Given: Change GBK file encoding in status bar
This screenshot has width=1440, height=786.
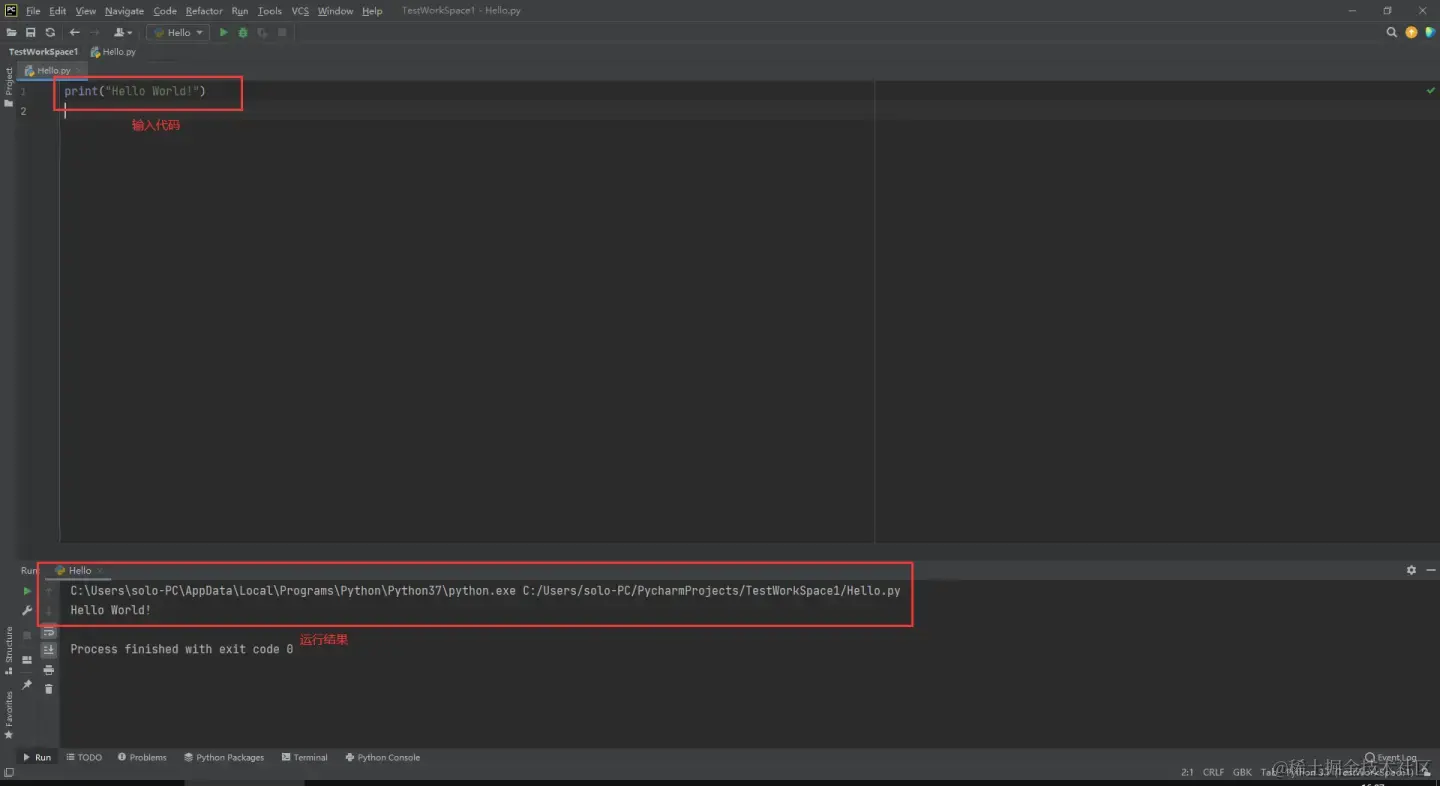Looking at the screenshot, I should 1242,772.
